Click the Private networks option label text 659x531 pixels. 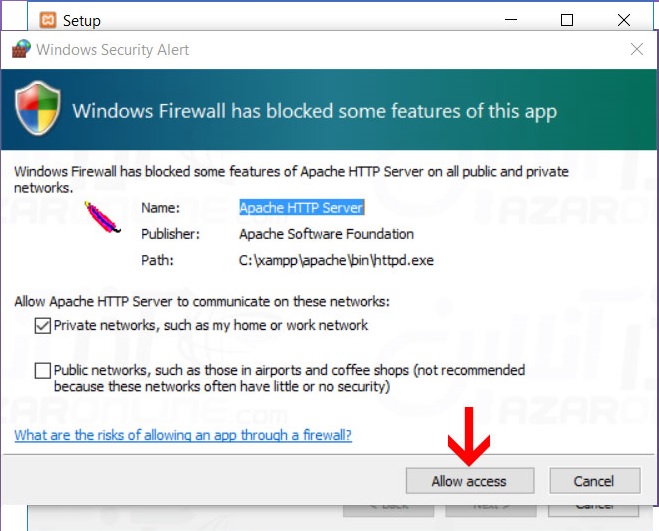[211, 325]
